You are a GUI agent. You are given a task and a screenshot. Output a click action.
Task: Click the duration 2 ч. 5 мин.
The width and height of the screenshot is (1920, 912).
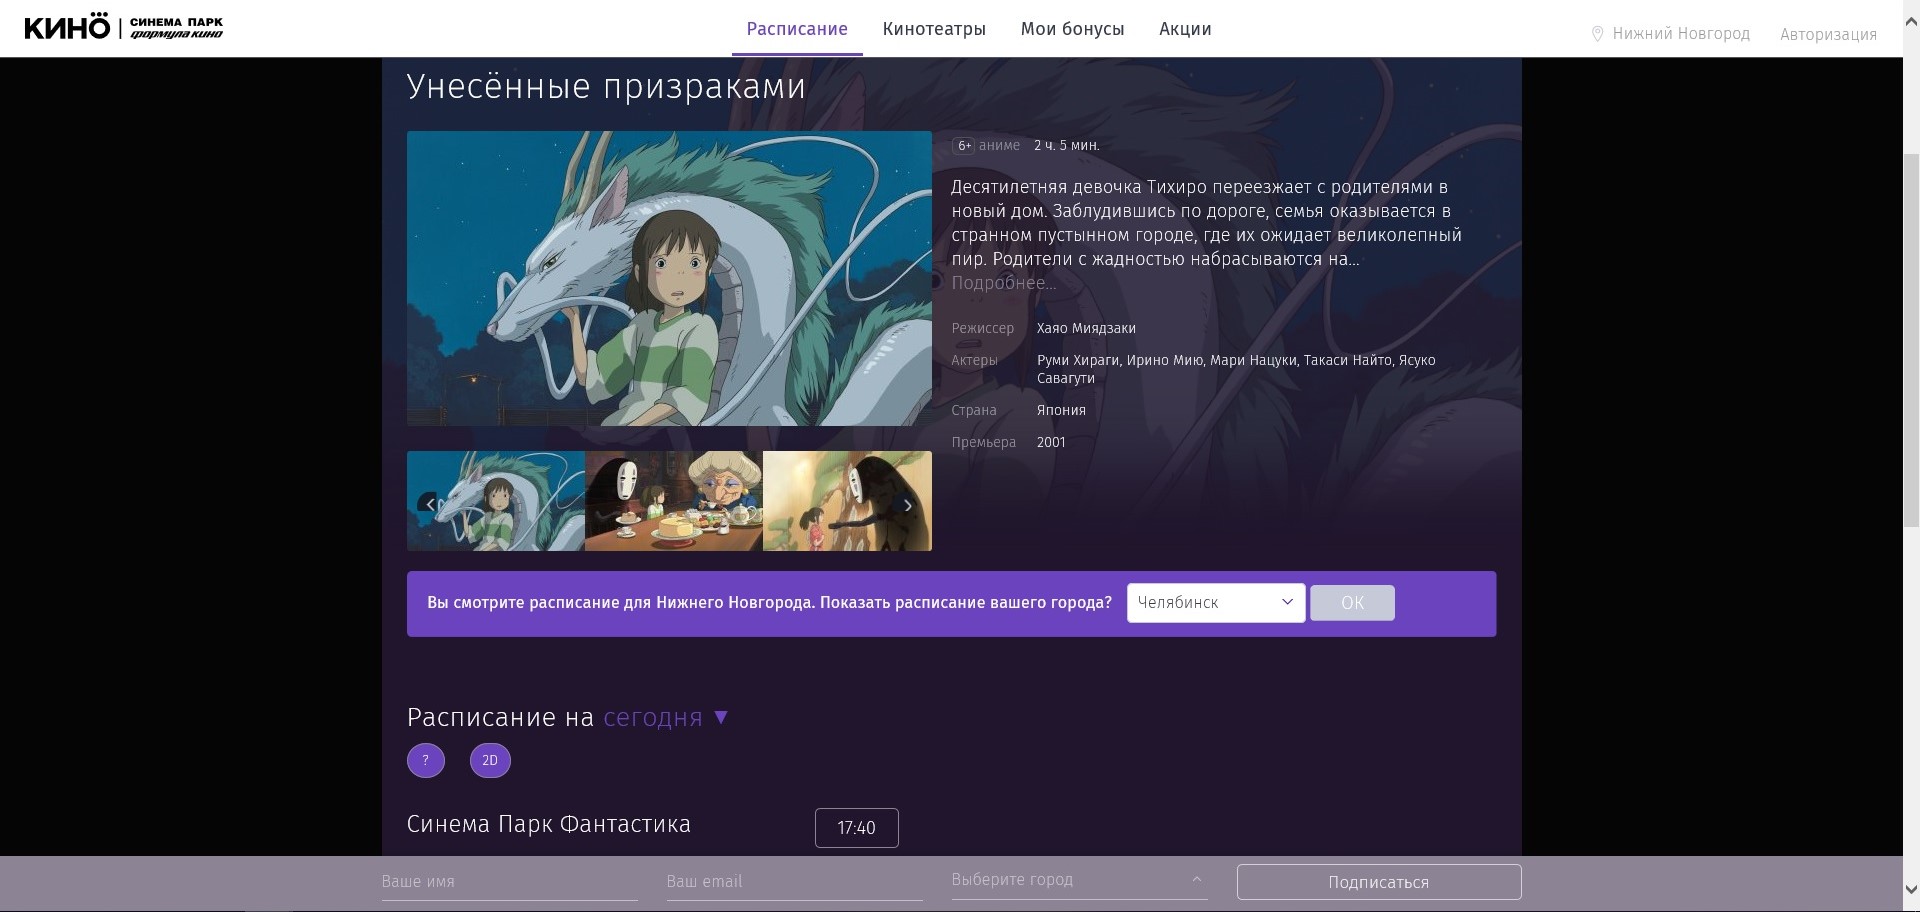[1067, 146]
